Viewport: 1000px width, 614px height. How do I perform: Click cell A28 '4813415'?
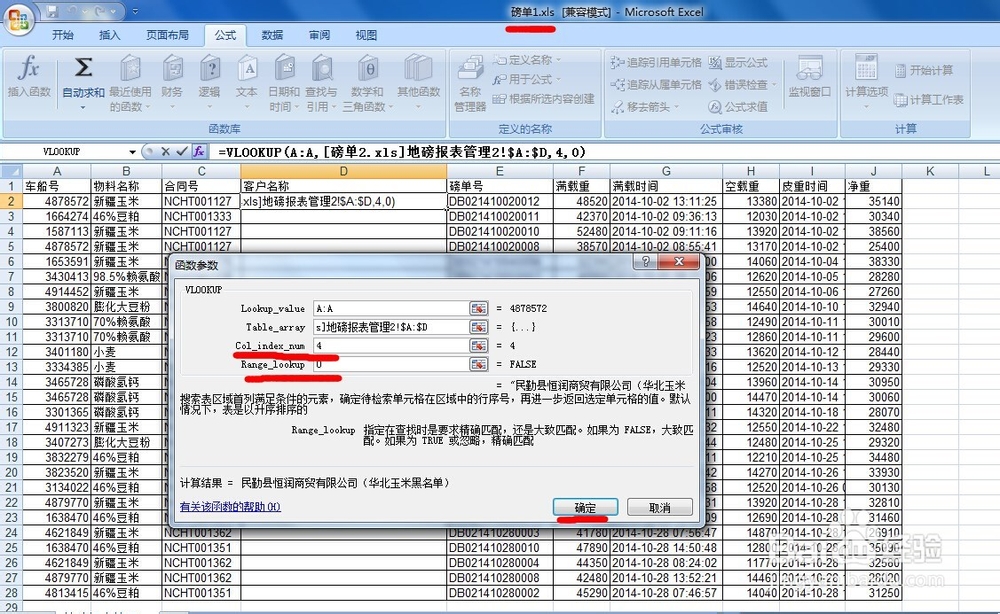[x=56, y=593]
